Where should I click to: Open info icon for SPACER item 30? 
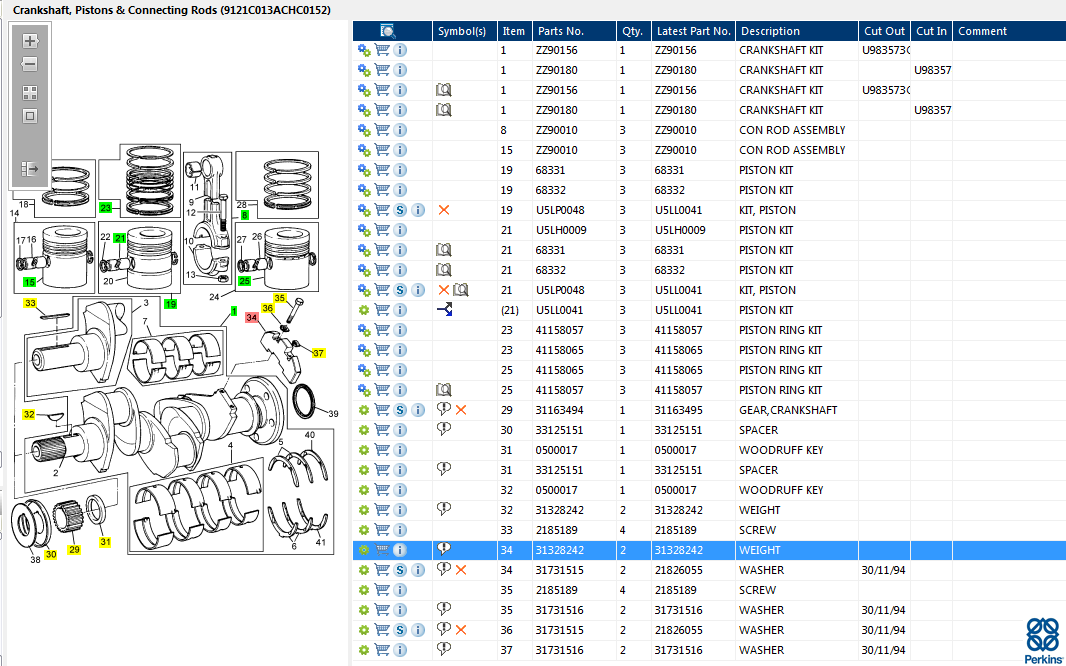click(400, 430)
